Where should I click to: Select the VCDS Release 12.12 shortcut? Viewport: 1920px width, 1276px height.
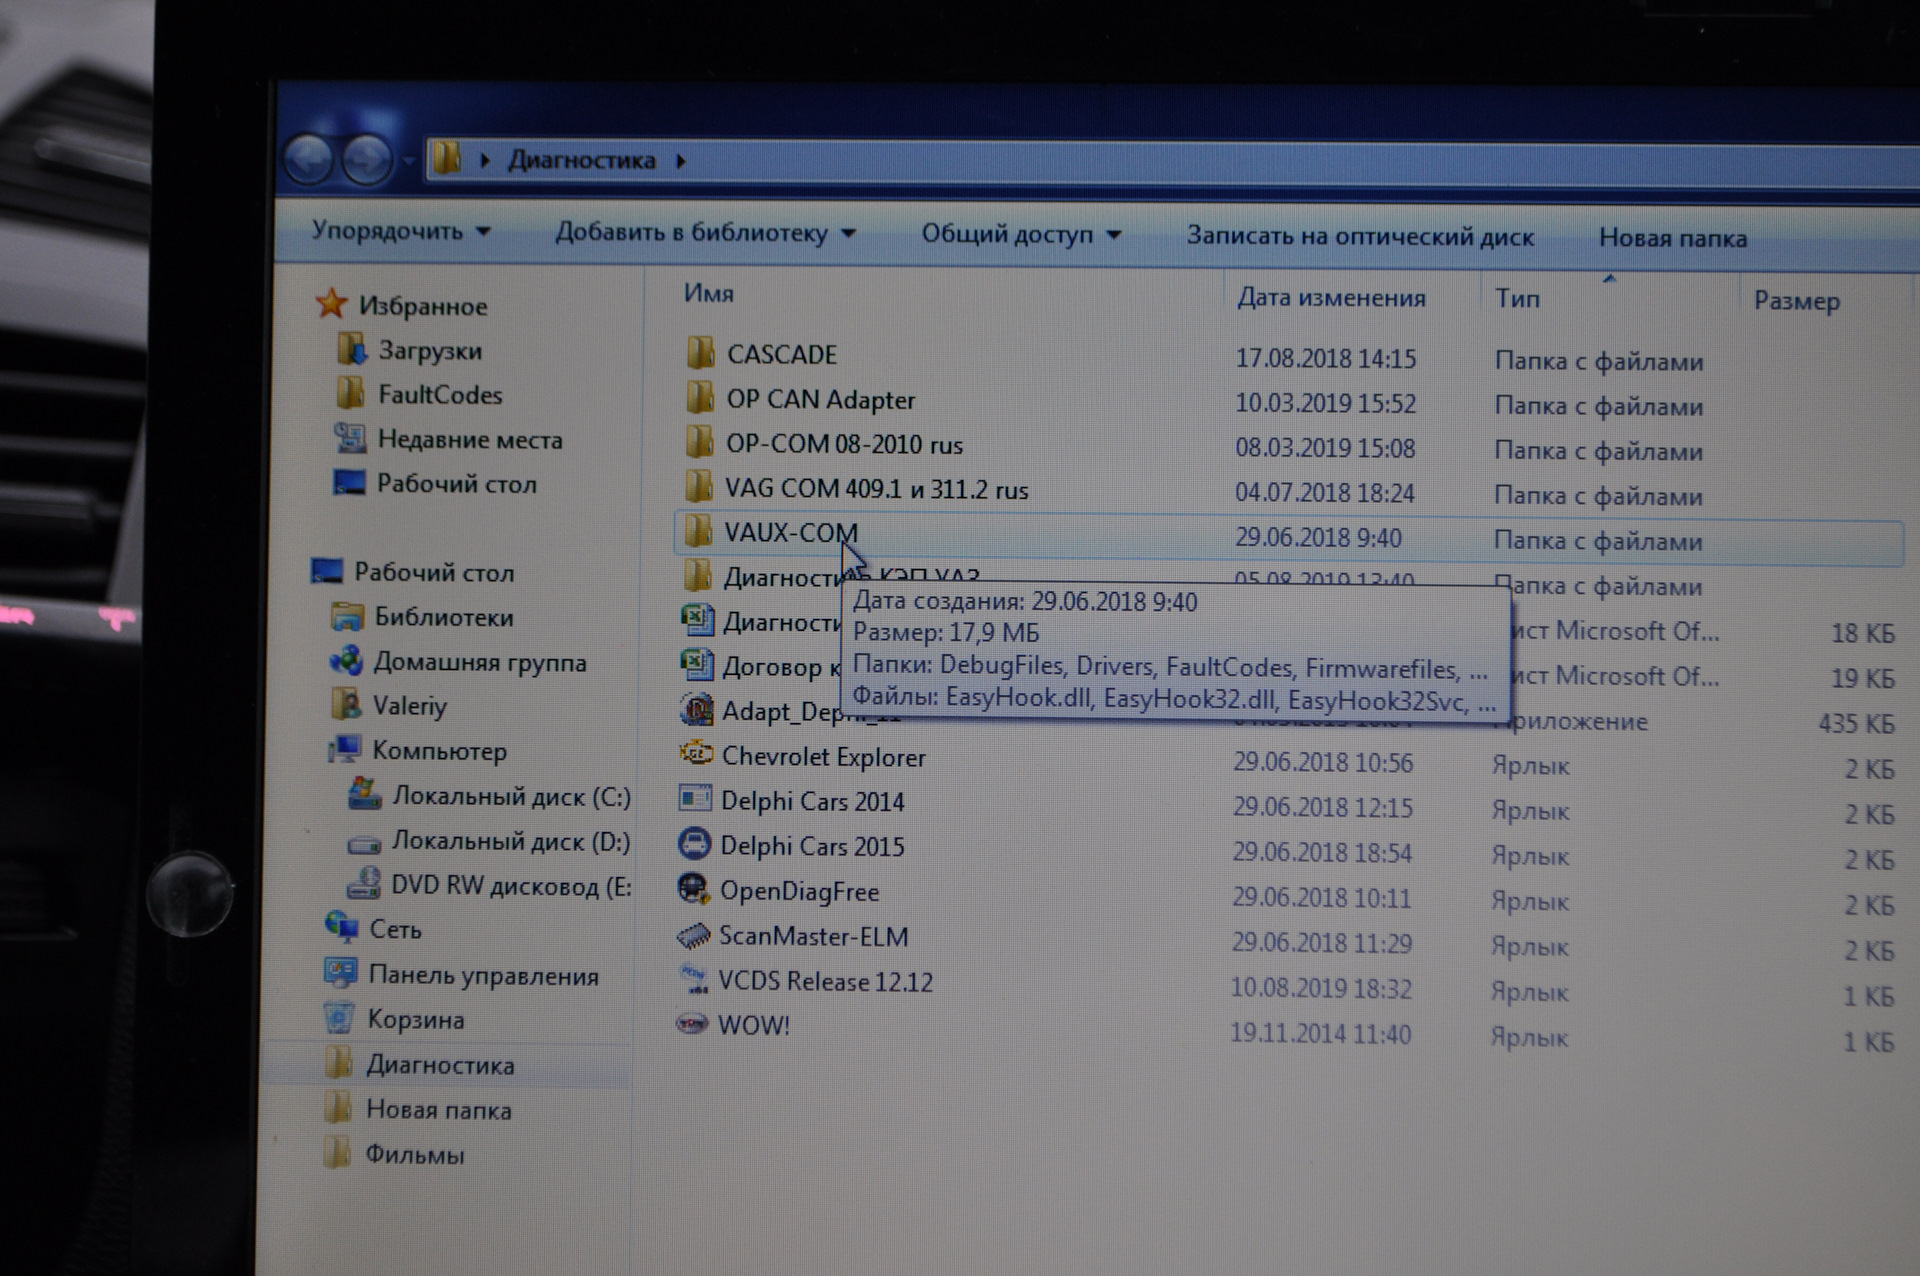pos(824,981)
